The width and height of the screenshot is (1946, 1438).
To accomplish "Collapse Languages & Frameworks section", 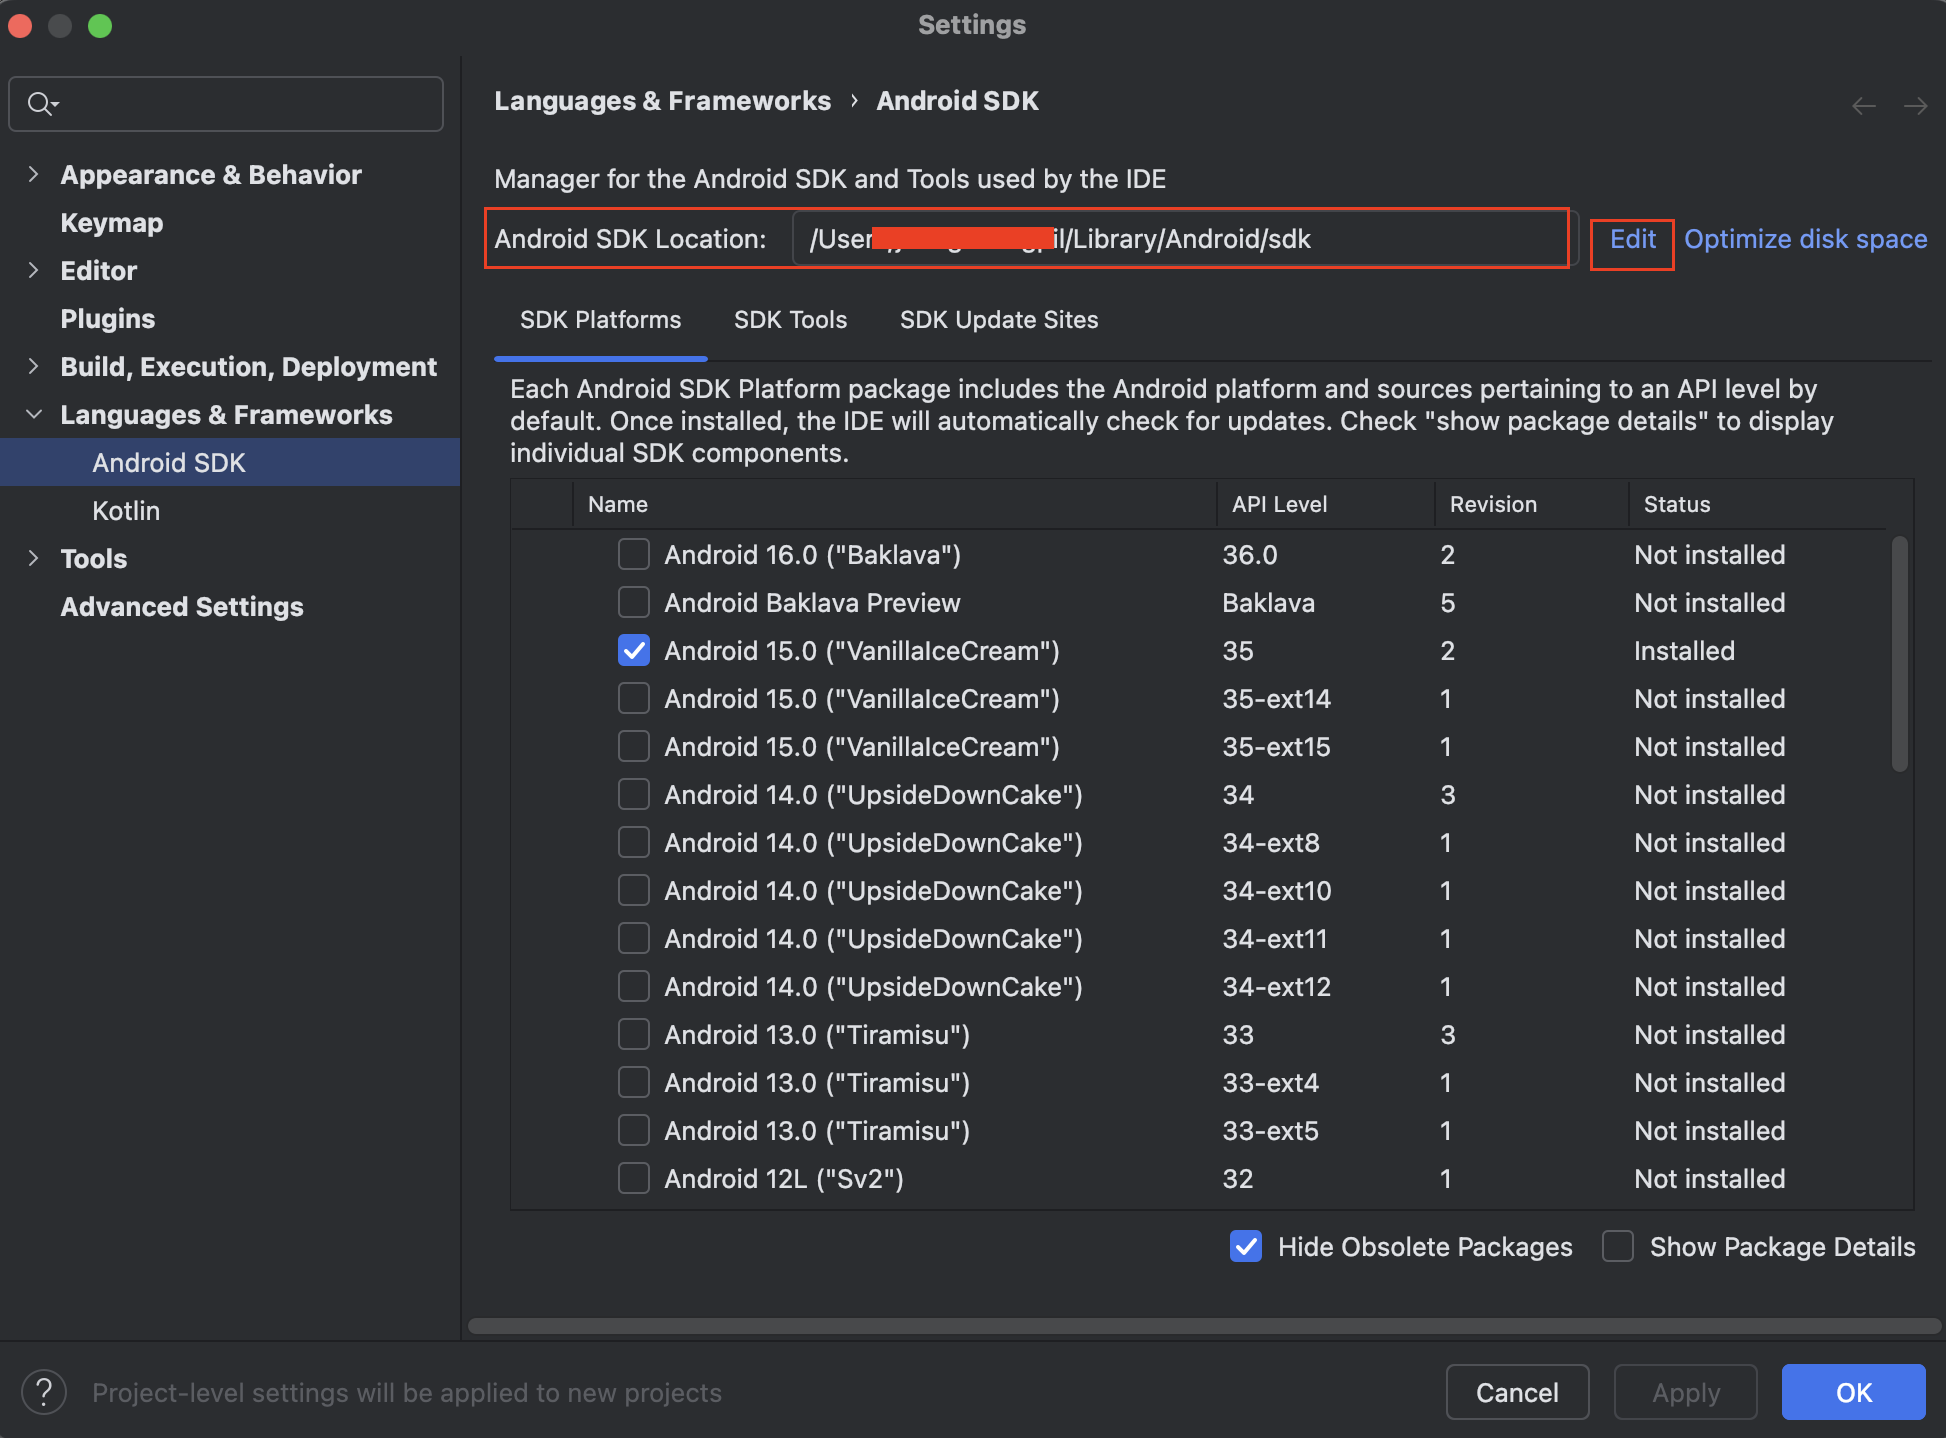I will (x=34, y=415).
